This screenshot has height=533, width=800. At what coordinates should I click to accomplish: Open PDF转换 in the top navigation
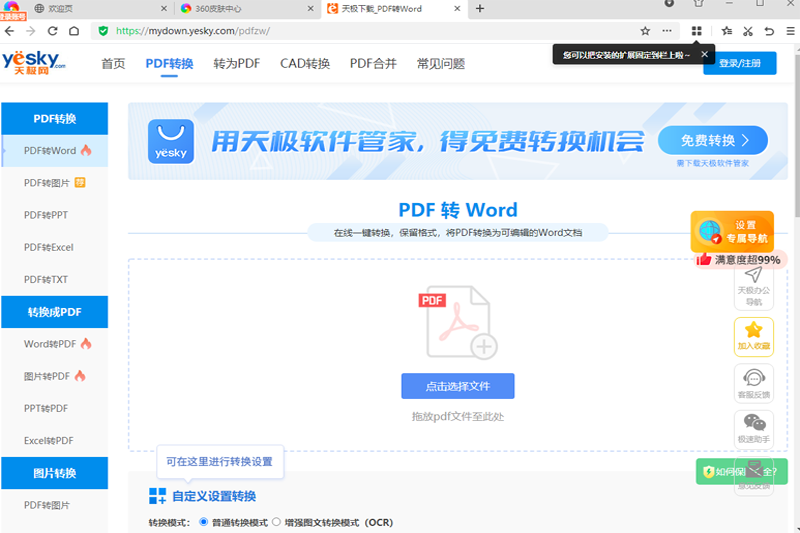[x=169, y=64]
